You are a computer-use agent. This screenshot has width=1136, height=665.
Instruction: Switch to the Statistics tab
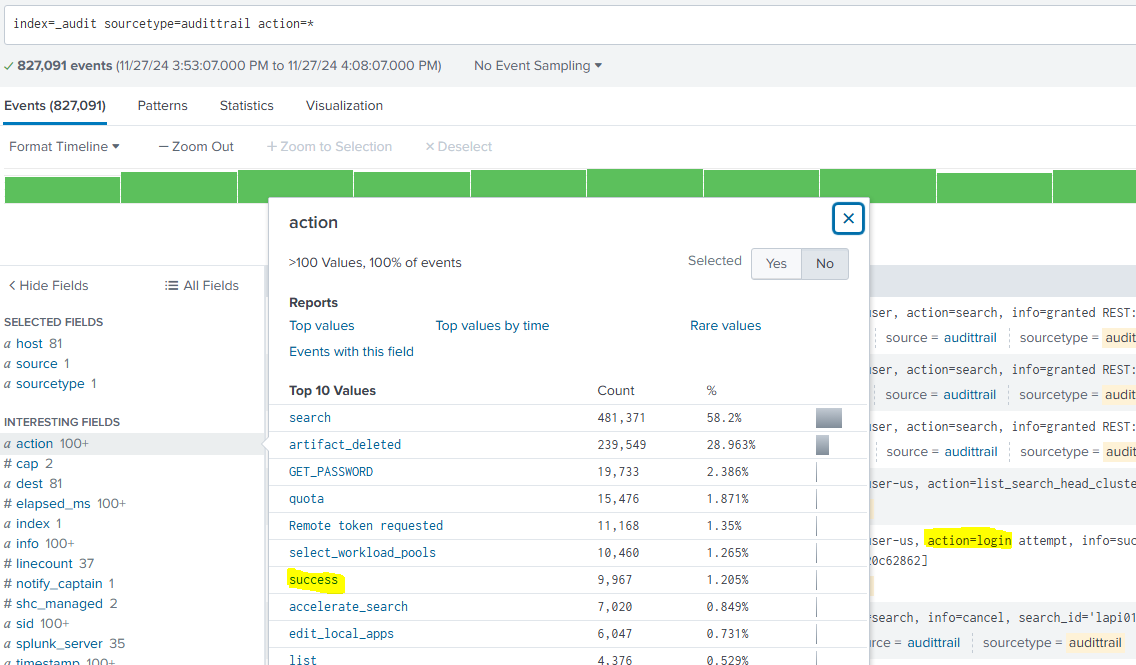(246, 106)
